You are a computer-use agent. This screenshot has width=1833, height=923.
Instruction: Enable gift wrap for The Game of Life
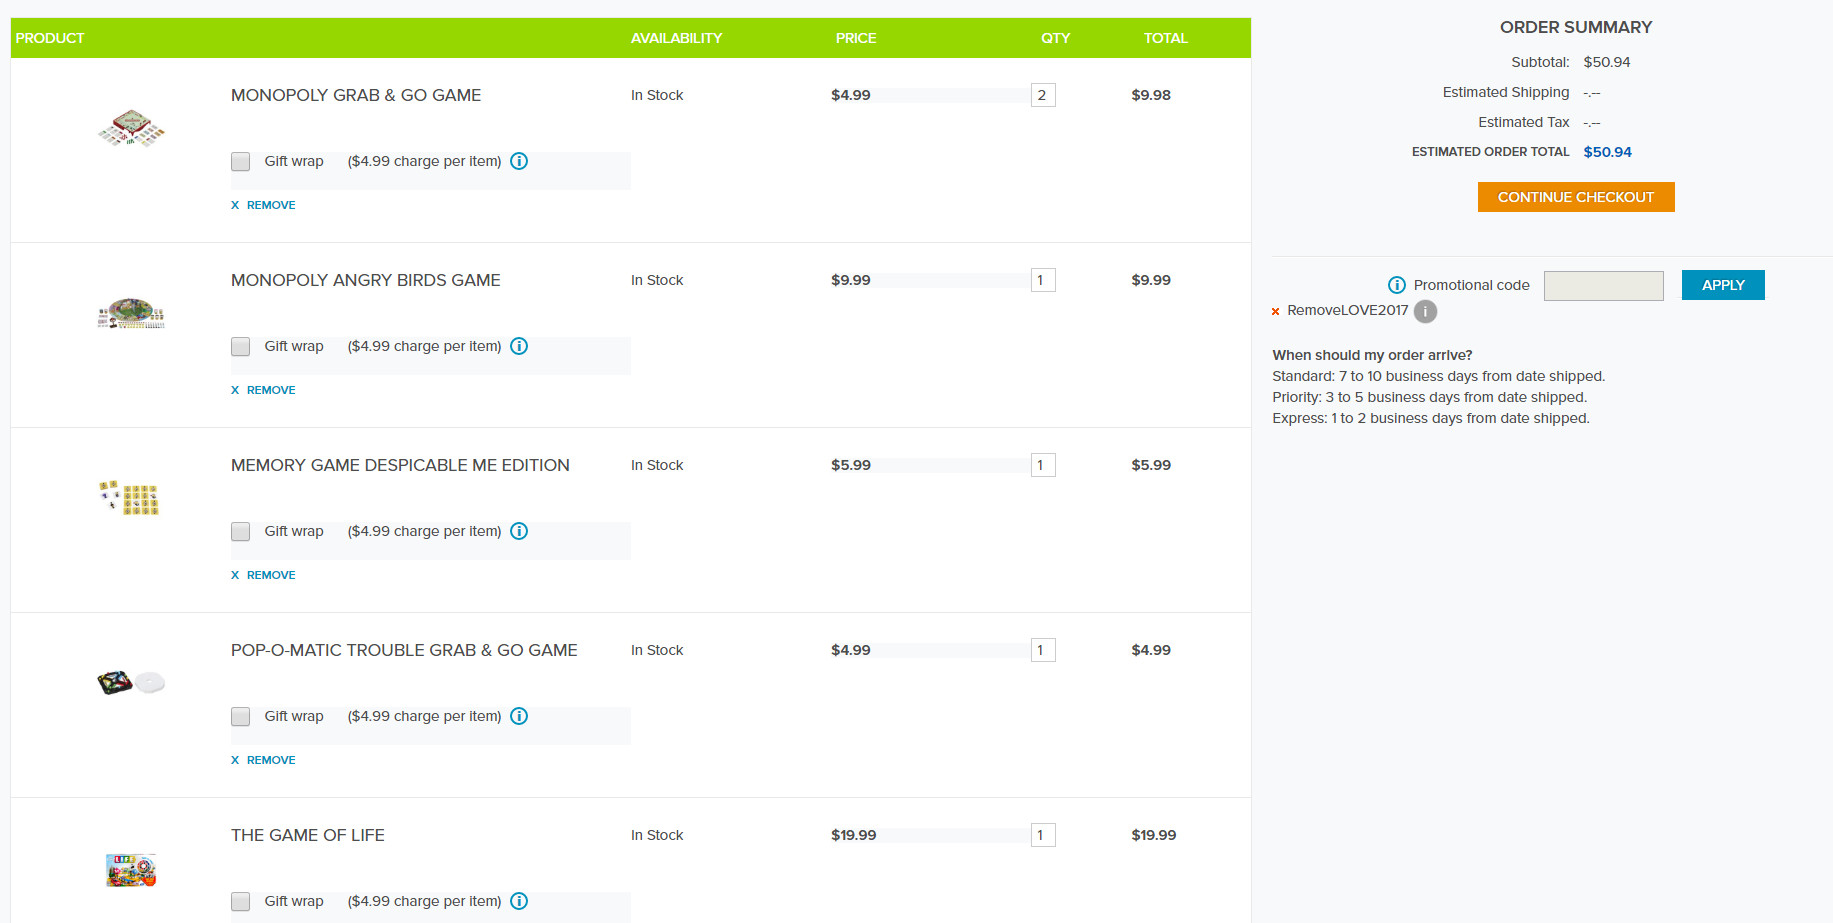241,901
